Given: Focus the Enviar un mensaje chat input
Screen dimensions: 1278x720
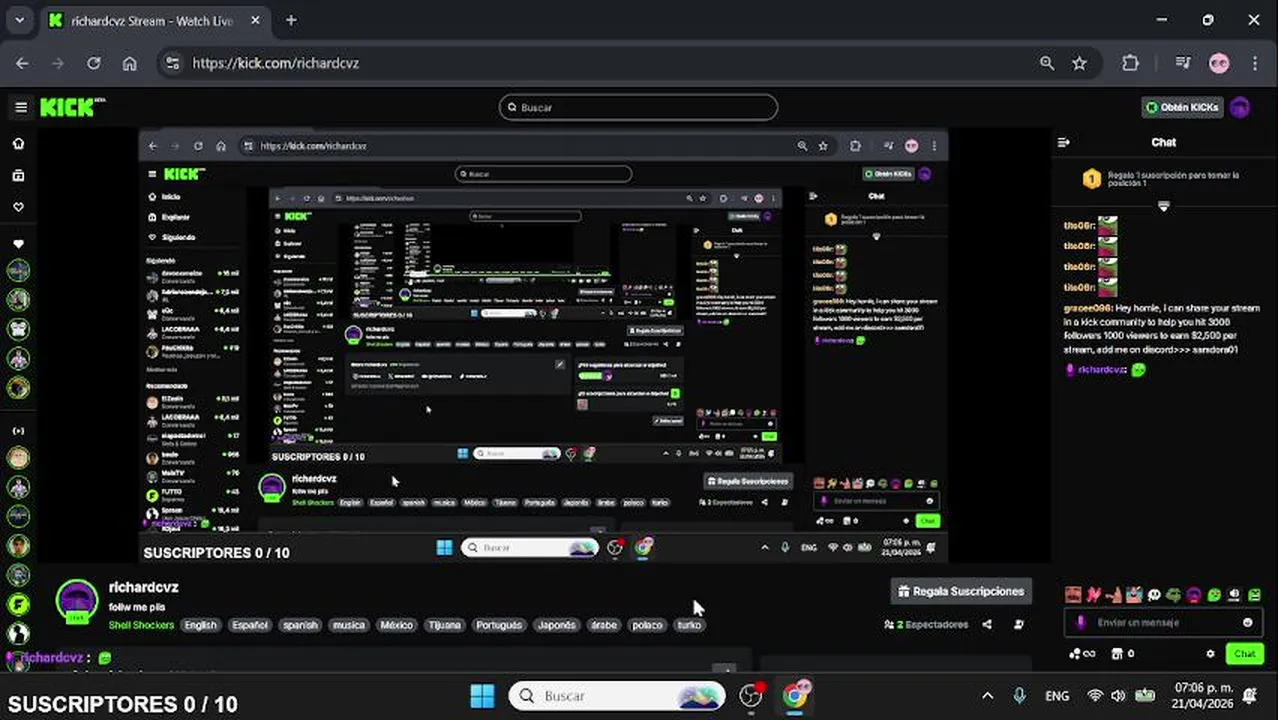Looking at the screenshot, I should pos(1164,622).
